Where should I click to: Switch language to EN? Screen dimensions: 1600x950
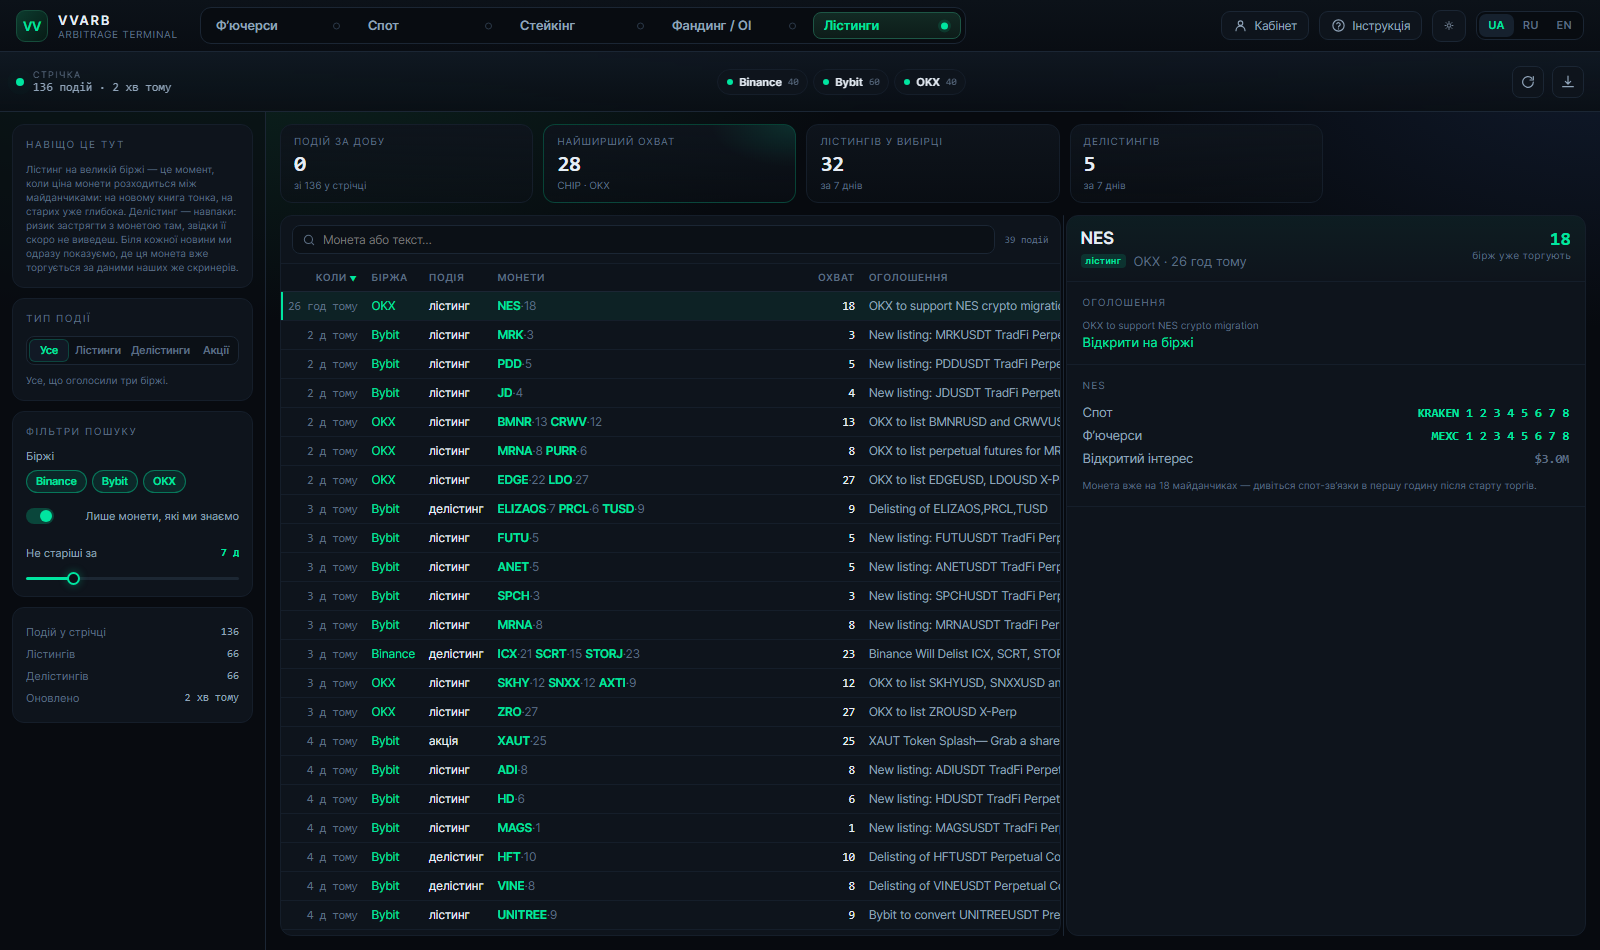pyautogui.click(x=1564, y=26)
